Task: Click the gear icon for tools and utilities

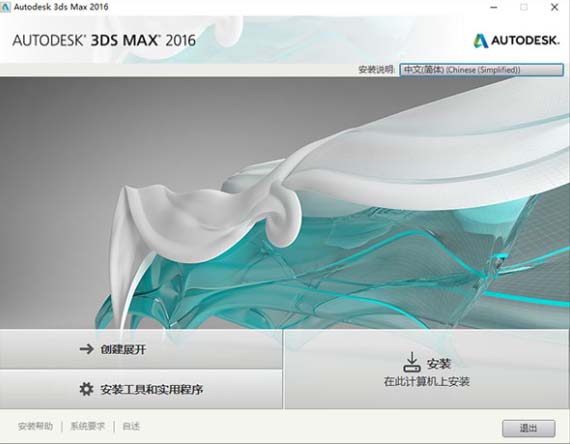Action: pyautogui.click(x=87, y=389)
